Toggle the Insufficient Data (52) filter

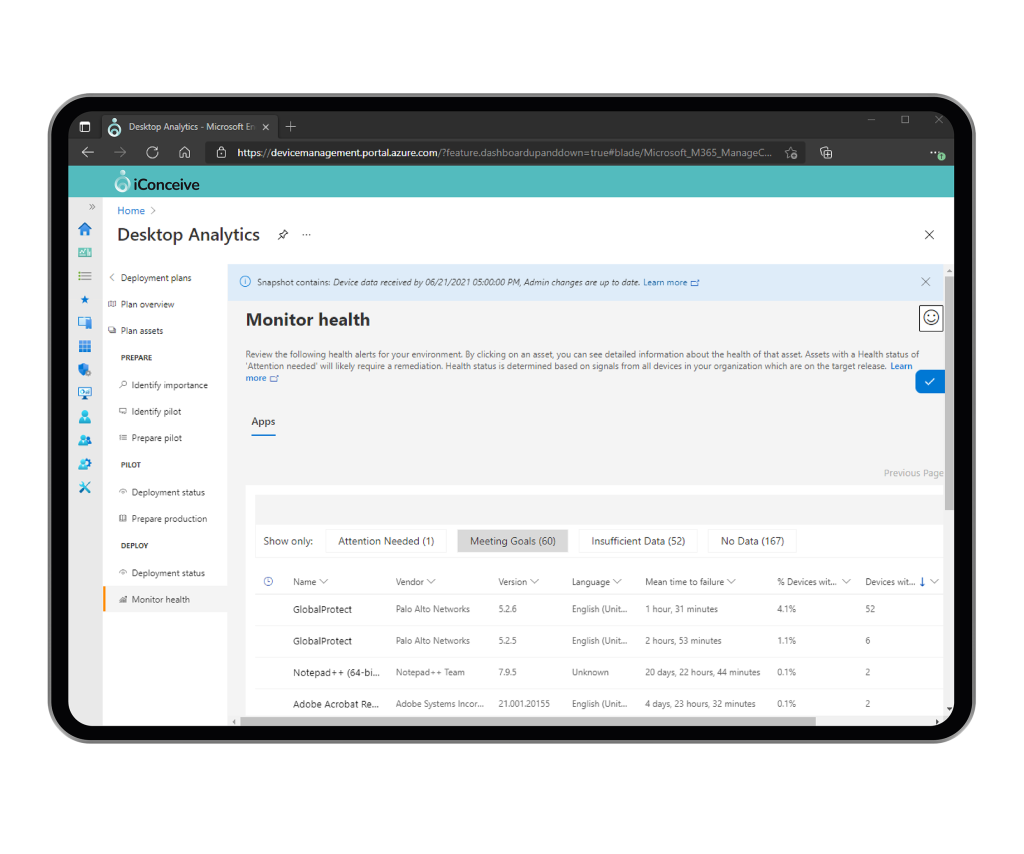click(638, 541)
